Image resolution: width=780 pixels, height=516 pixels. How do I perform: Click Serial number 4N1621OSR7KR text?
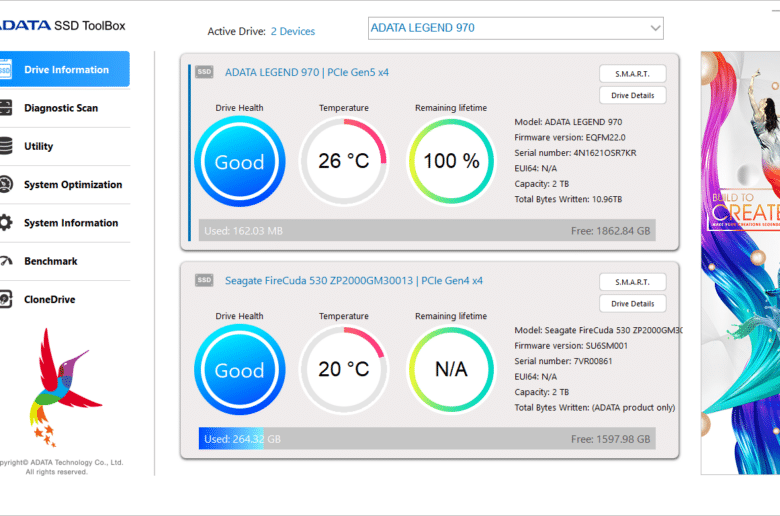click(575, 153)
